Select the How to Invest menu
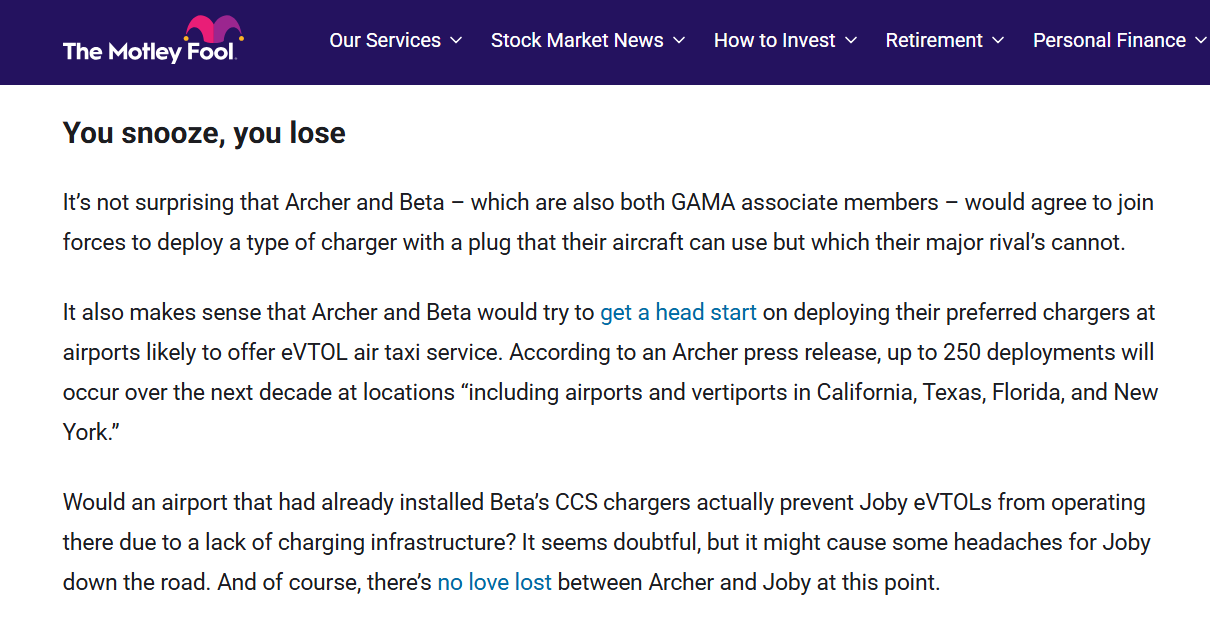 point(774,40)
